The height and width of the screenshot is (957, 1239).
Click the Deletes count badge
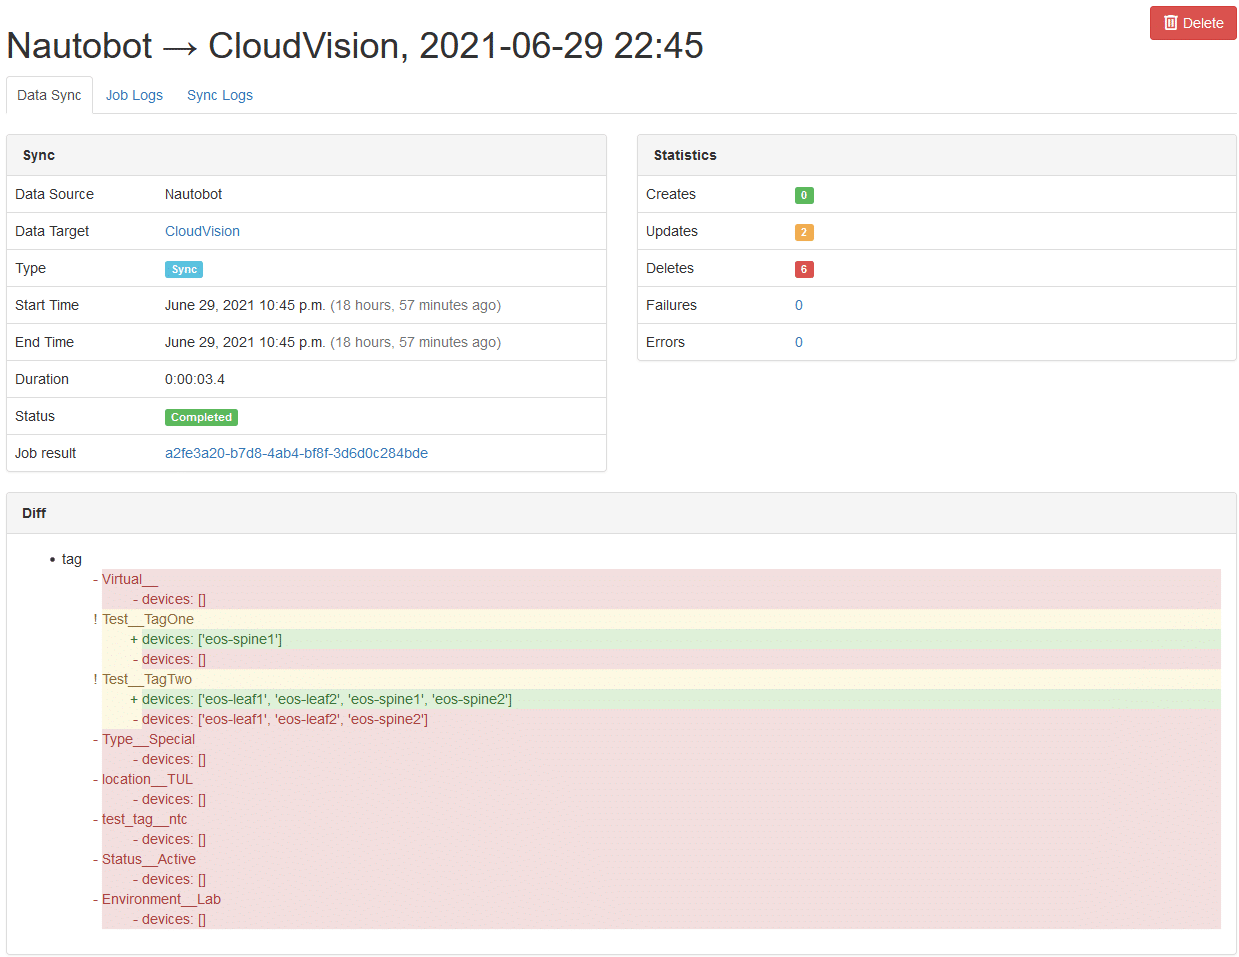pos(804,269)
